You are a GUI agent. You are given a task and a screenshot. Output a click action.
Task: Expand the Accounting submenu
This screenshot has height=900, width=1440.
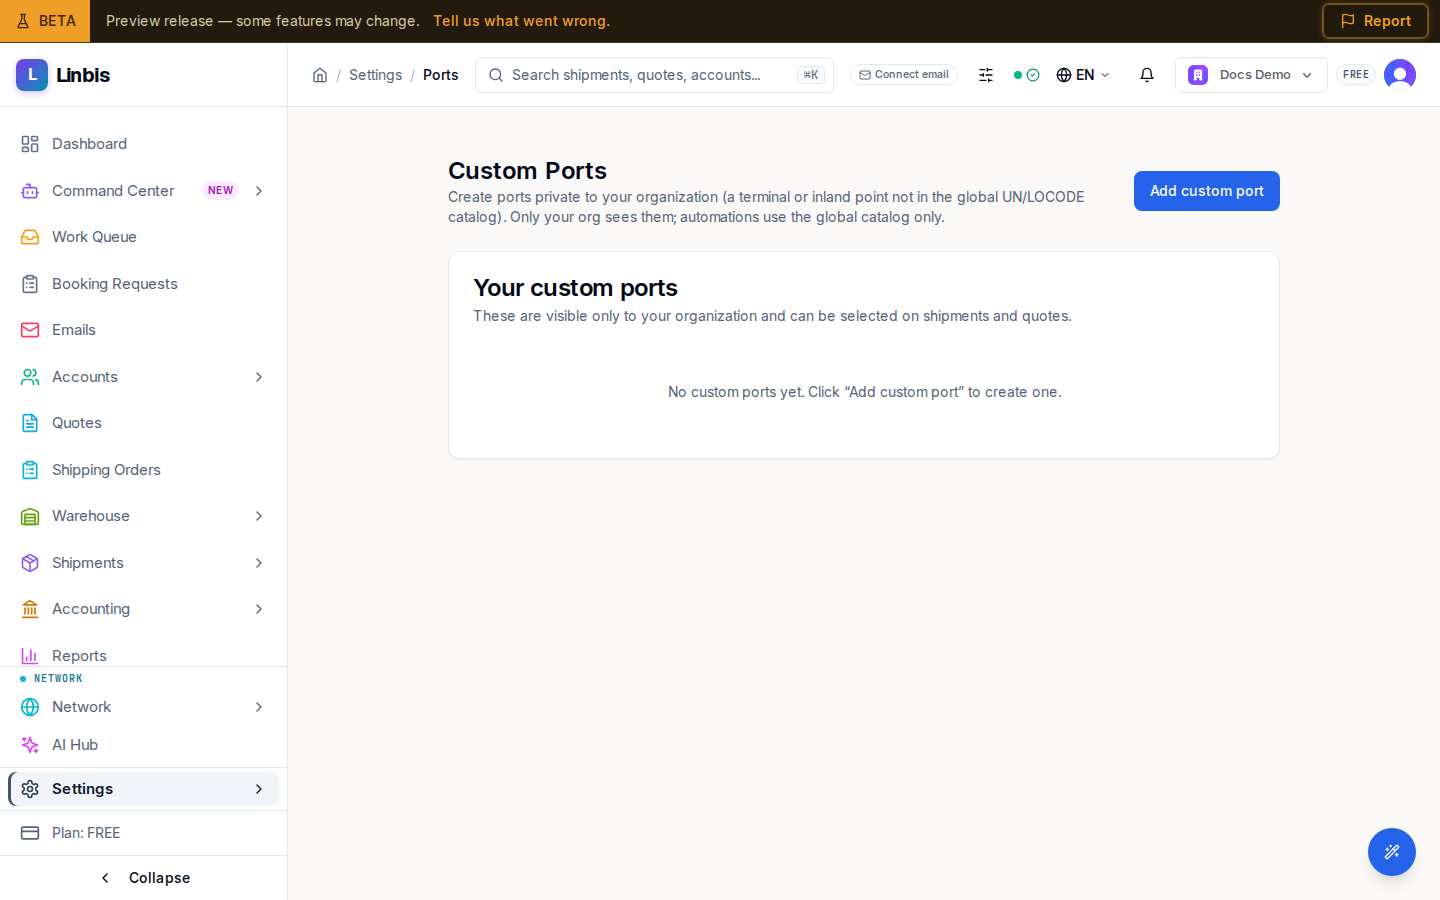(259, 609)
